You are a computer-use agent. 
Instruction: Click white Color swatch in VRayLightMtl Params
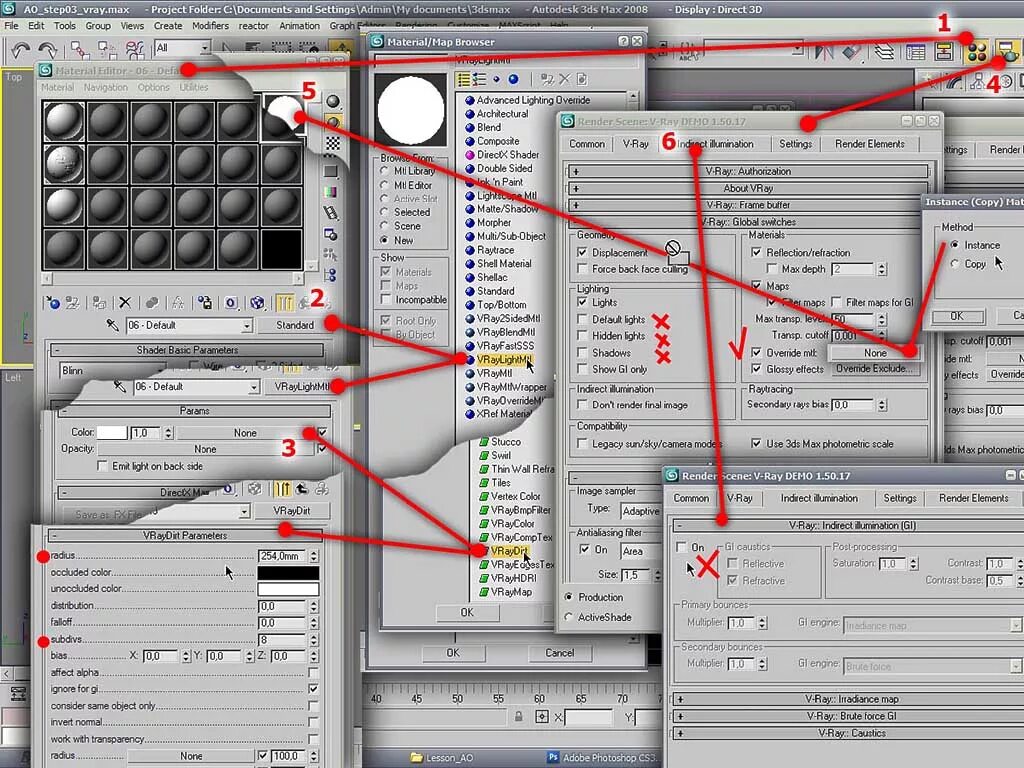[x=112, y=433]
